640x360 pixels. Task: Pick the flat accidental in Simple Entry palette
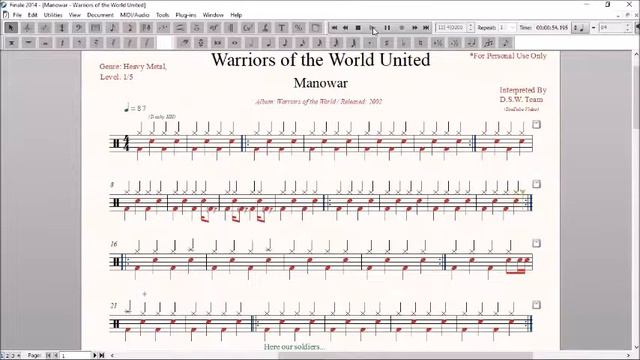(404, 42)
